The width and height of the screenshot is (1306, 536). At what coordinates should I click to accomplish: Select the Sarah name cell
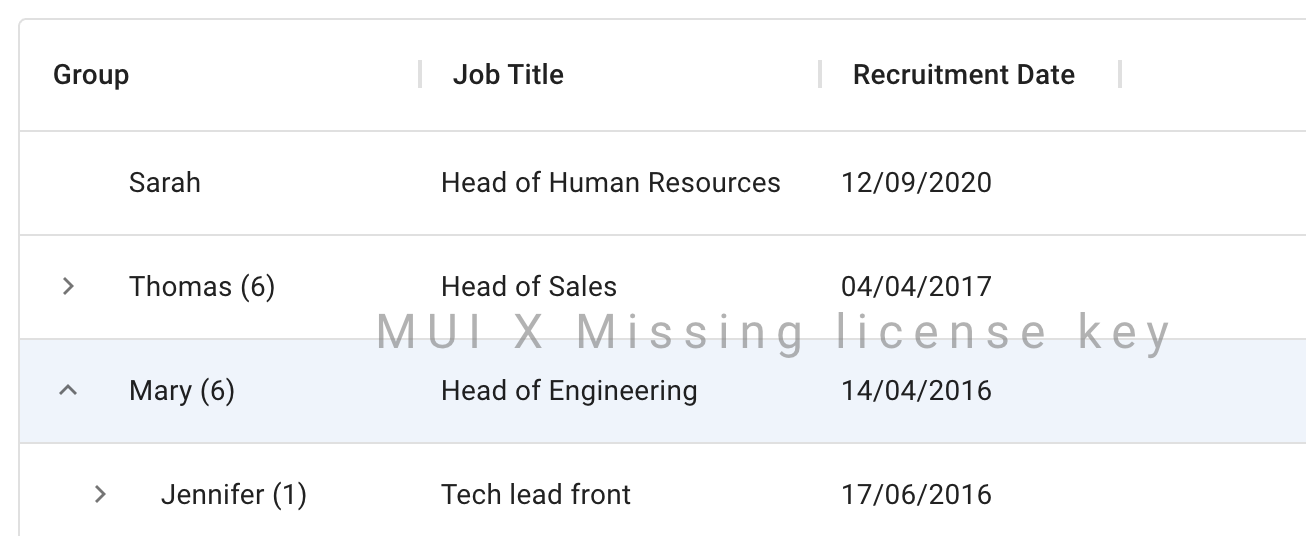pyautogui.click(x=165, y=183)
